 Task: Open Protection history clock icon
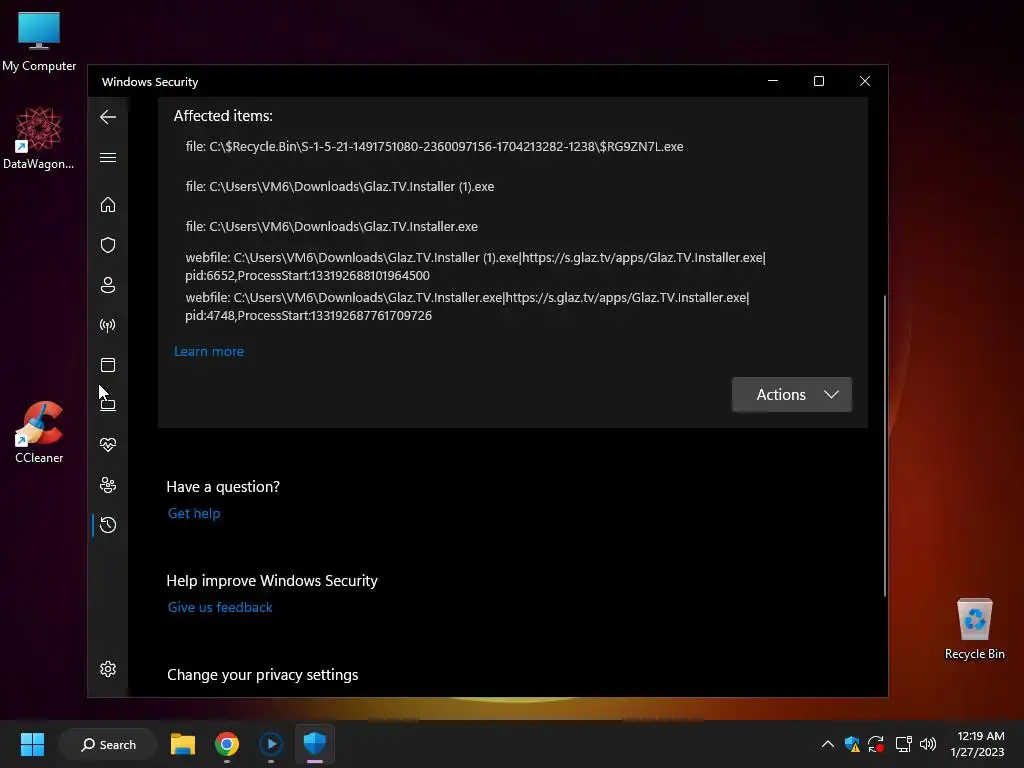tap(108, 525)
